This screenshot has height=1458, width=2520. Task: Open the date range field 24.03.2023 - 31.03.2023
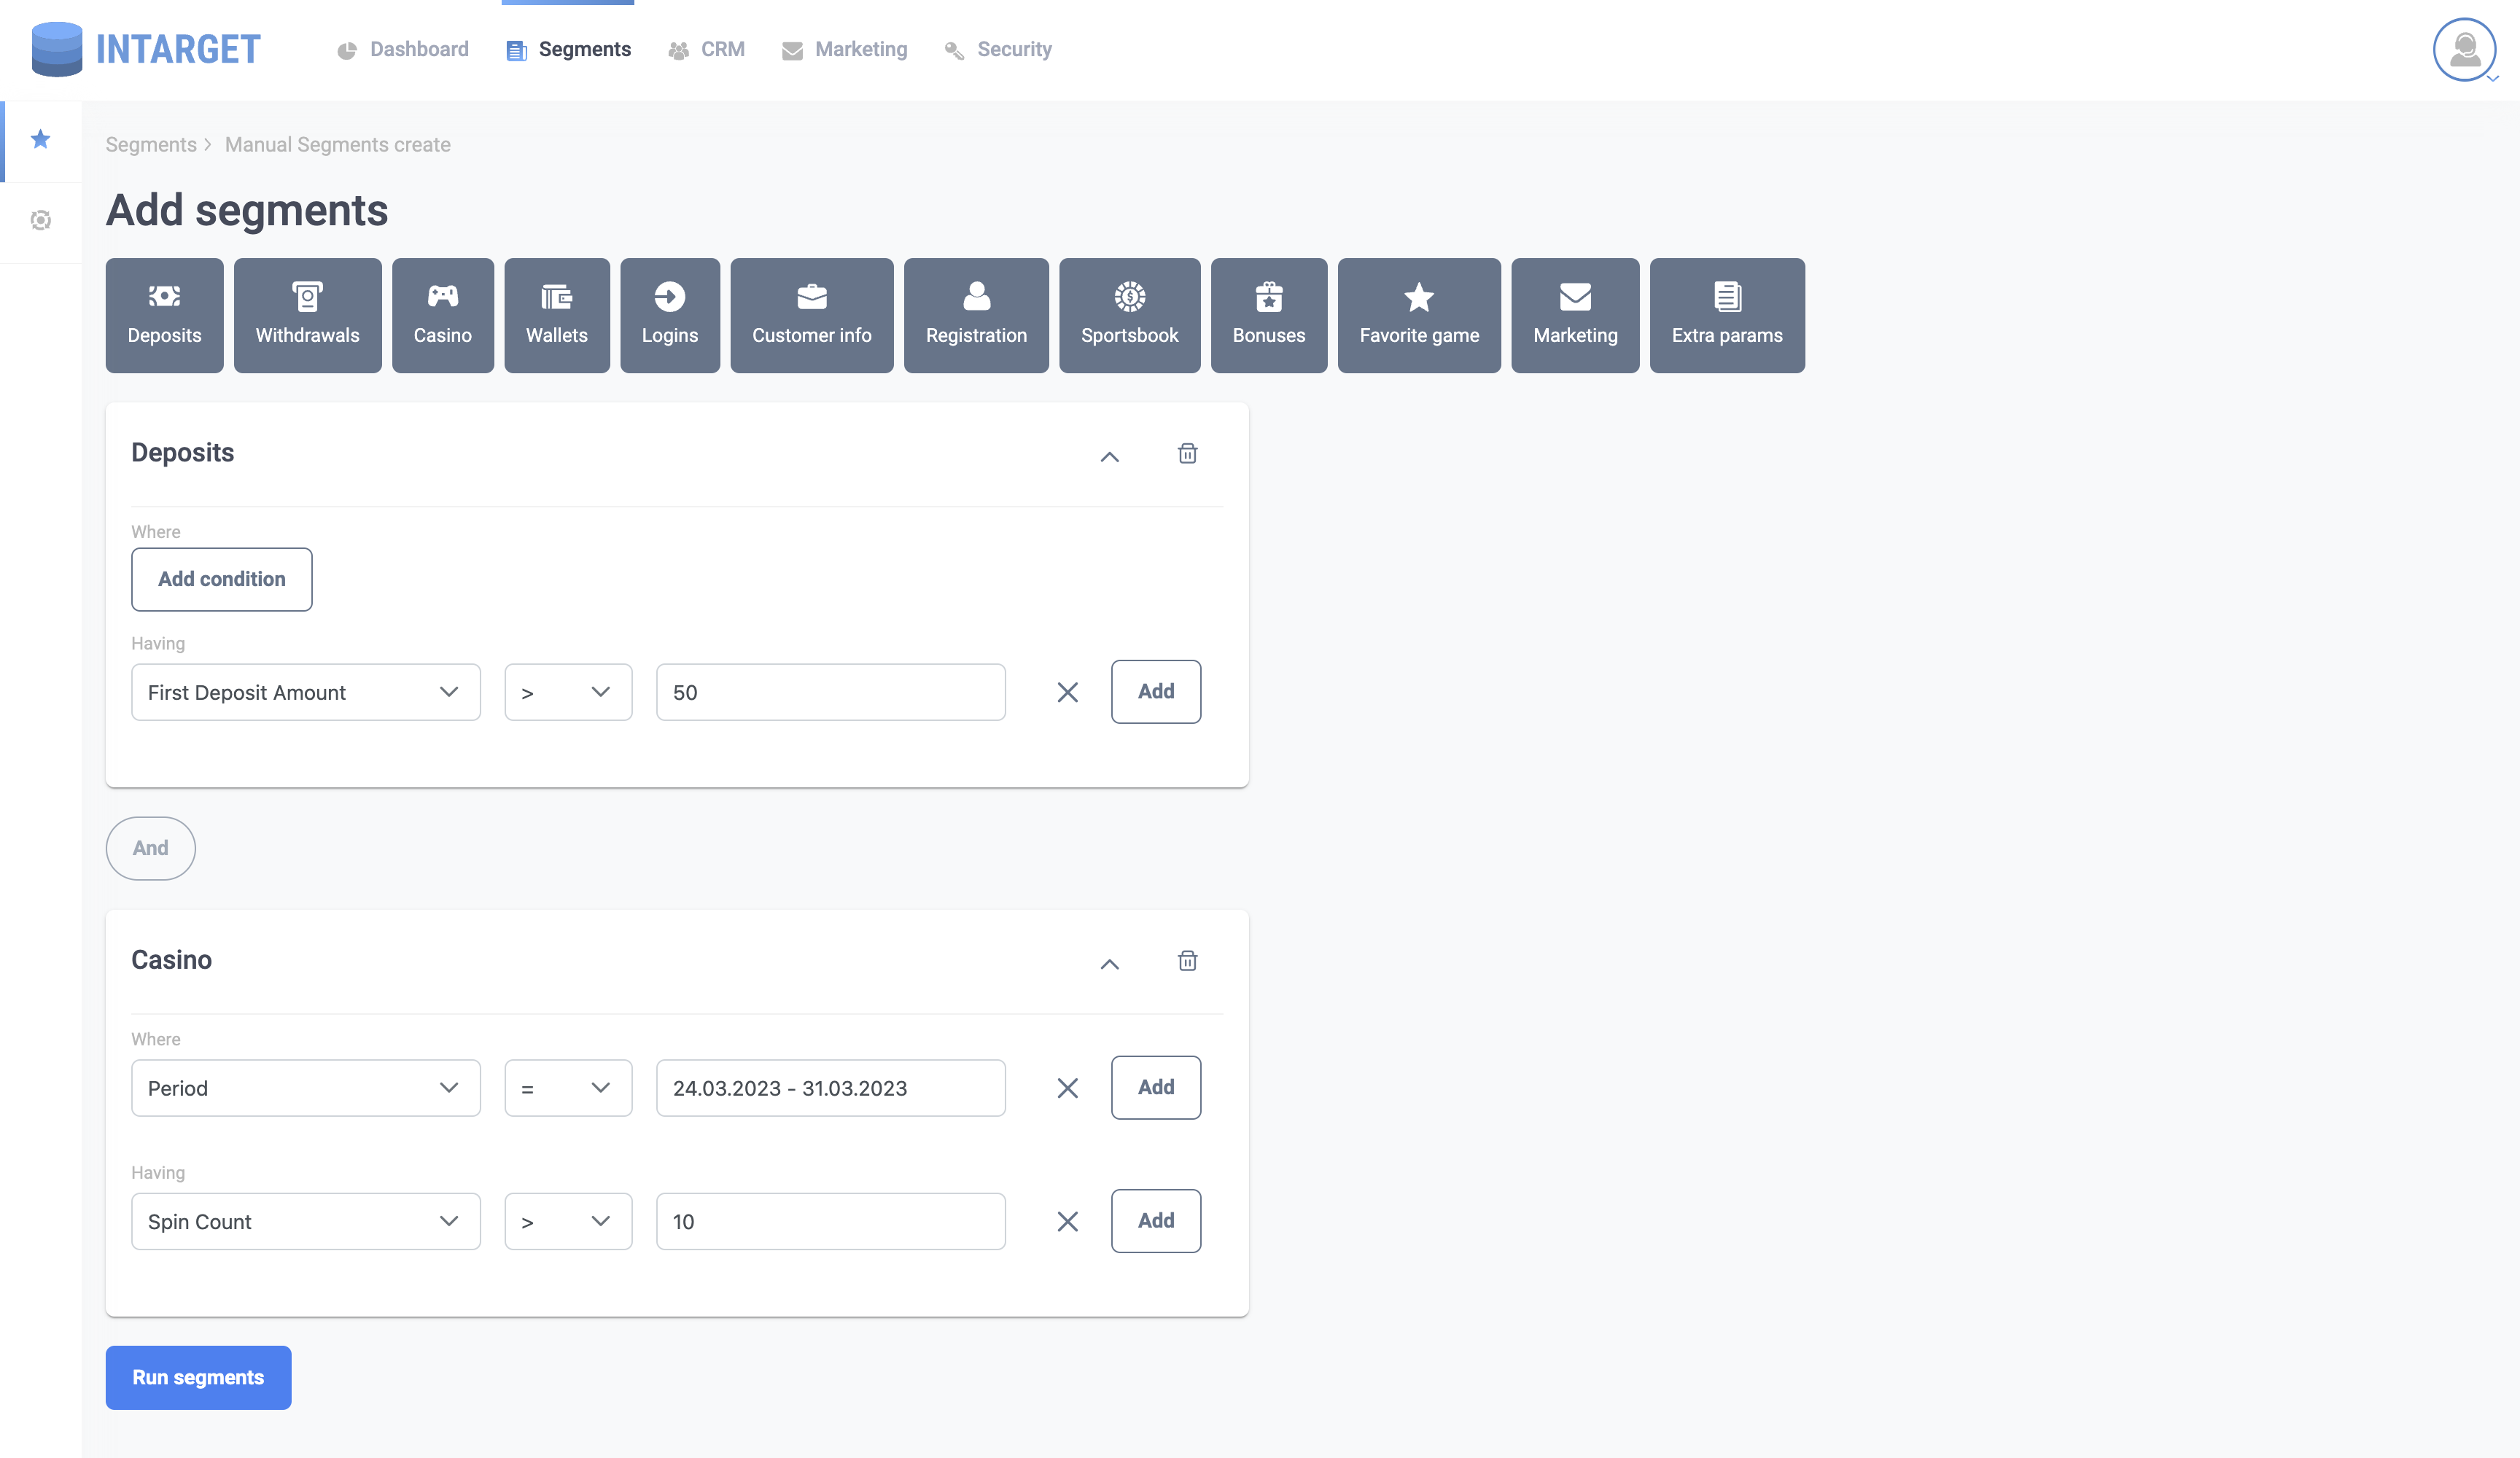click(831, 1088)
